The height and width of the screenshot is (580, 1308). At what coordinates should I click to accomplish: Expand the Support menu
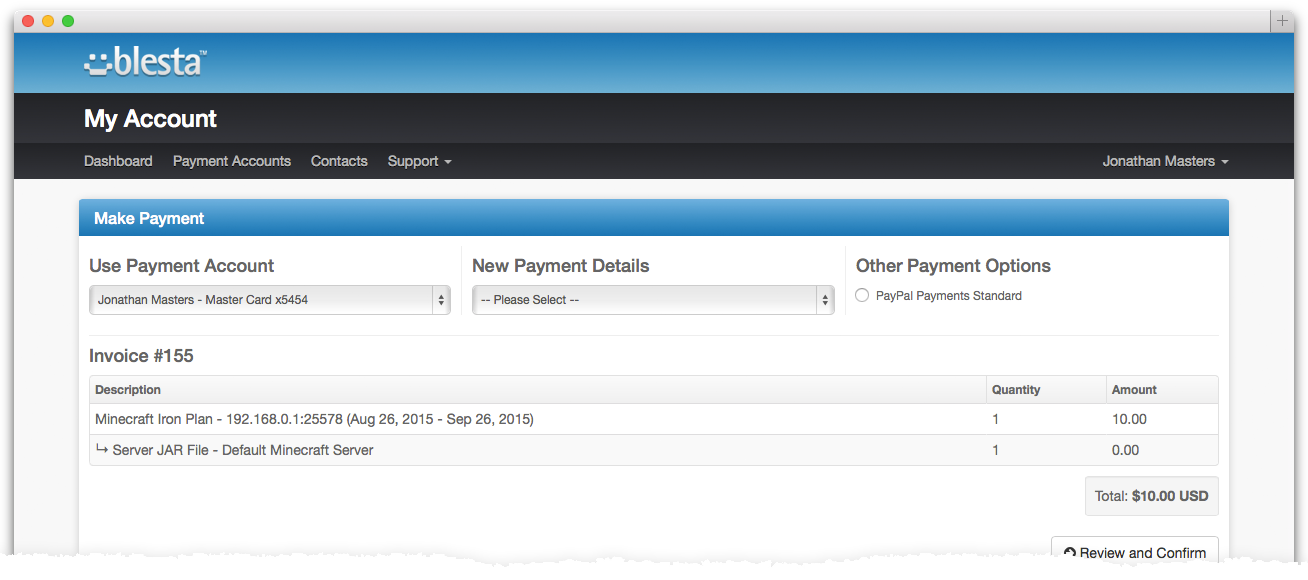tap(419, 161)
